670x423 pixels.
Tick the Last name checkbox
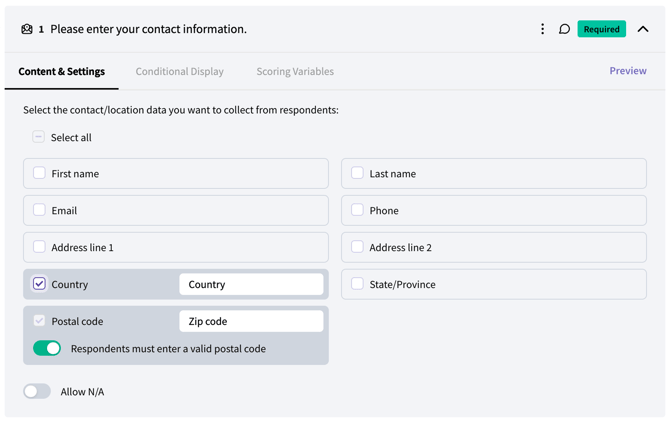[357, 173]
